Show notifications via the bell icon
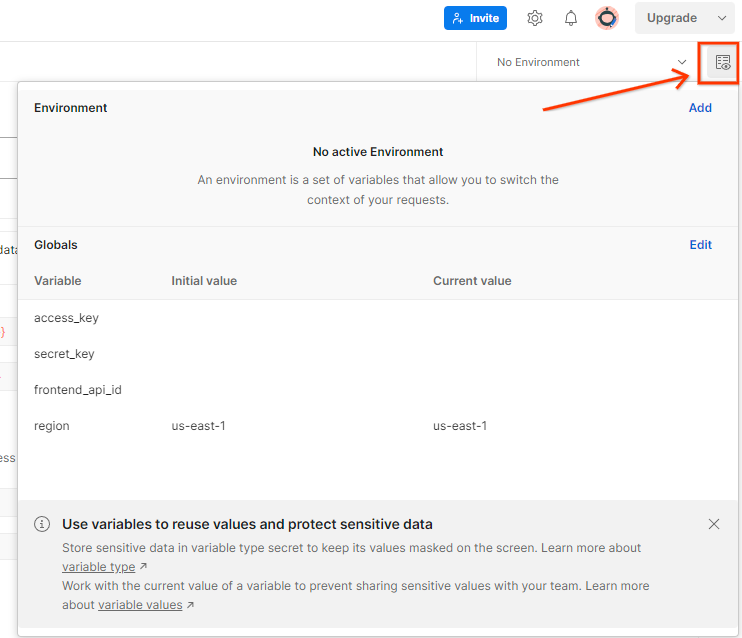This screenshot has height=638, width=742. tap(571, 18)
